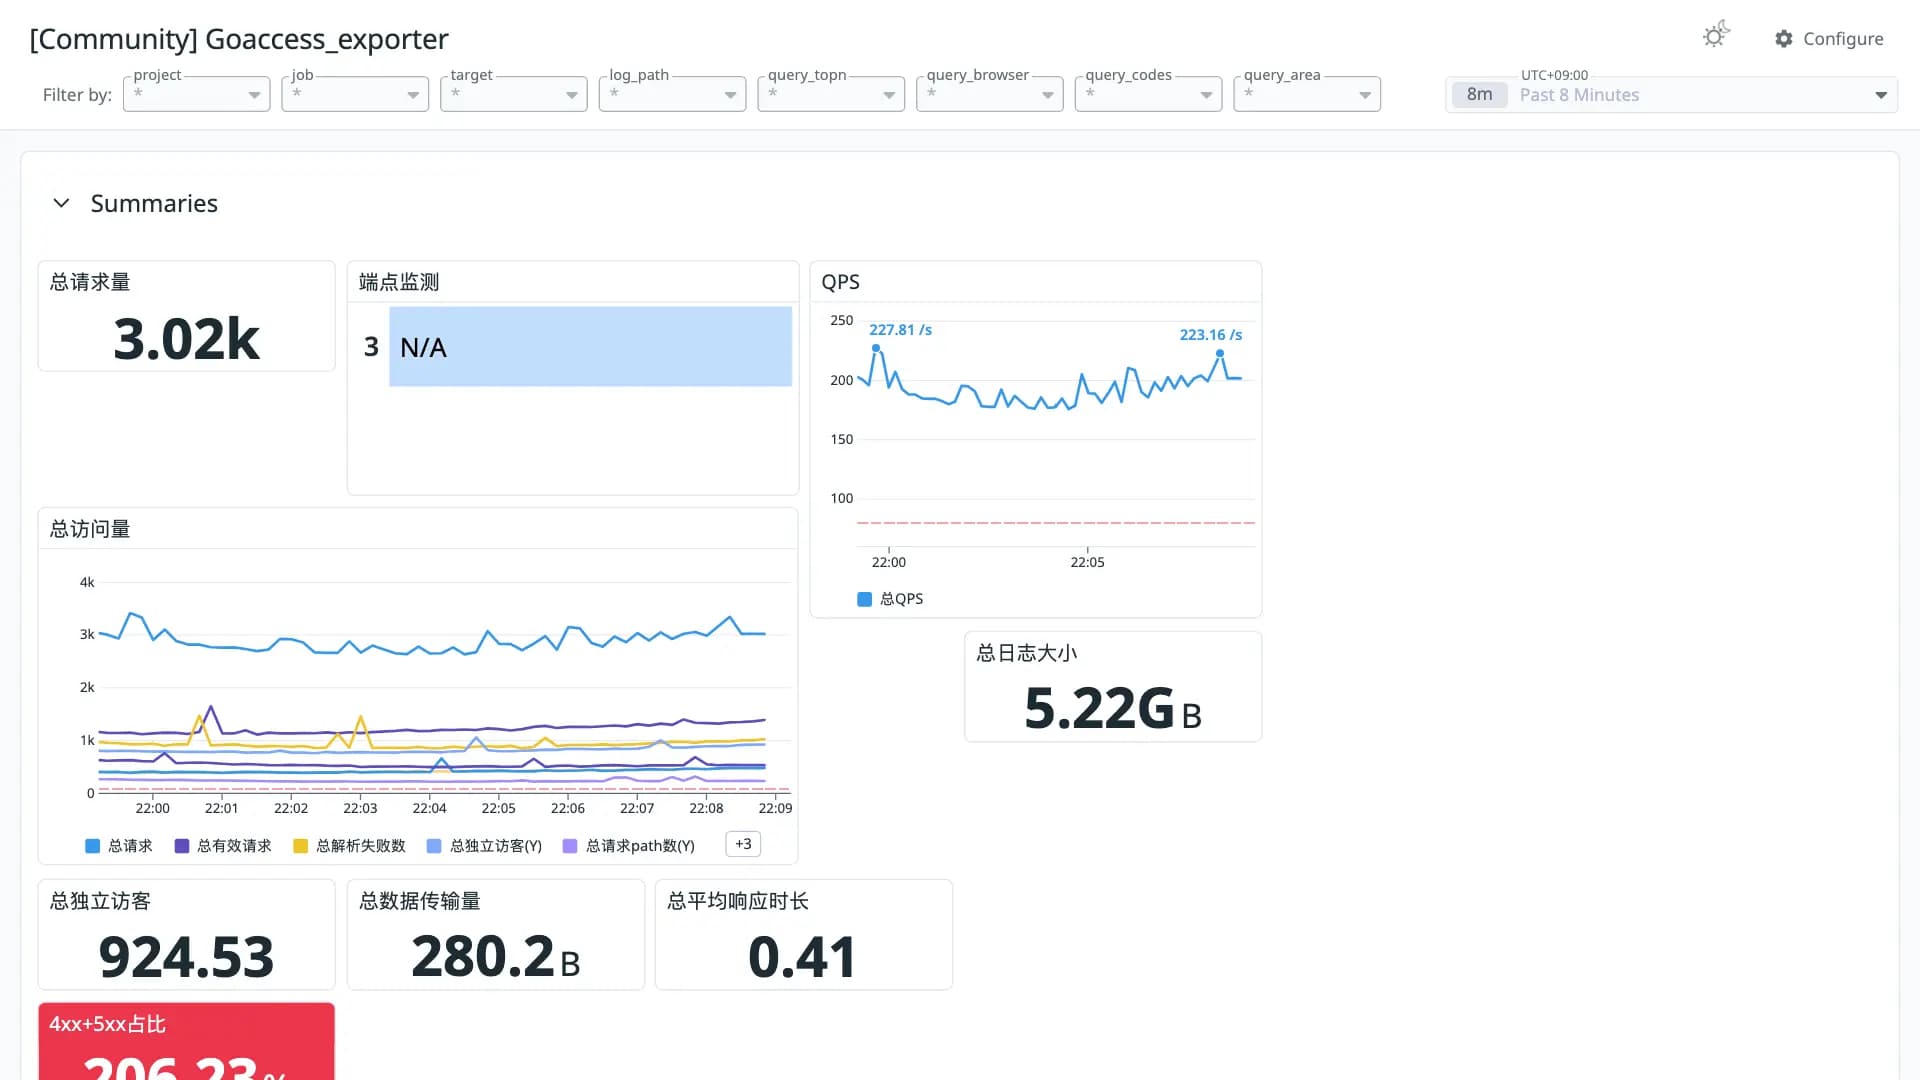Image resolution: width=1920 pixels, height=1080 pixels.
Task: Click the 924.53 unique visitors value
Action: [186, 957]
